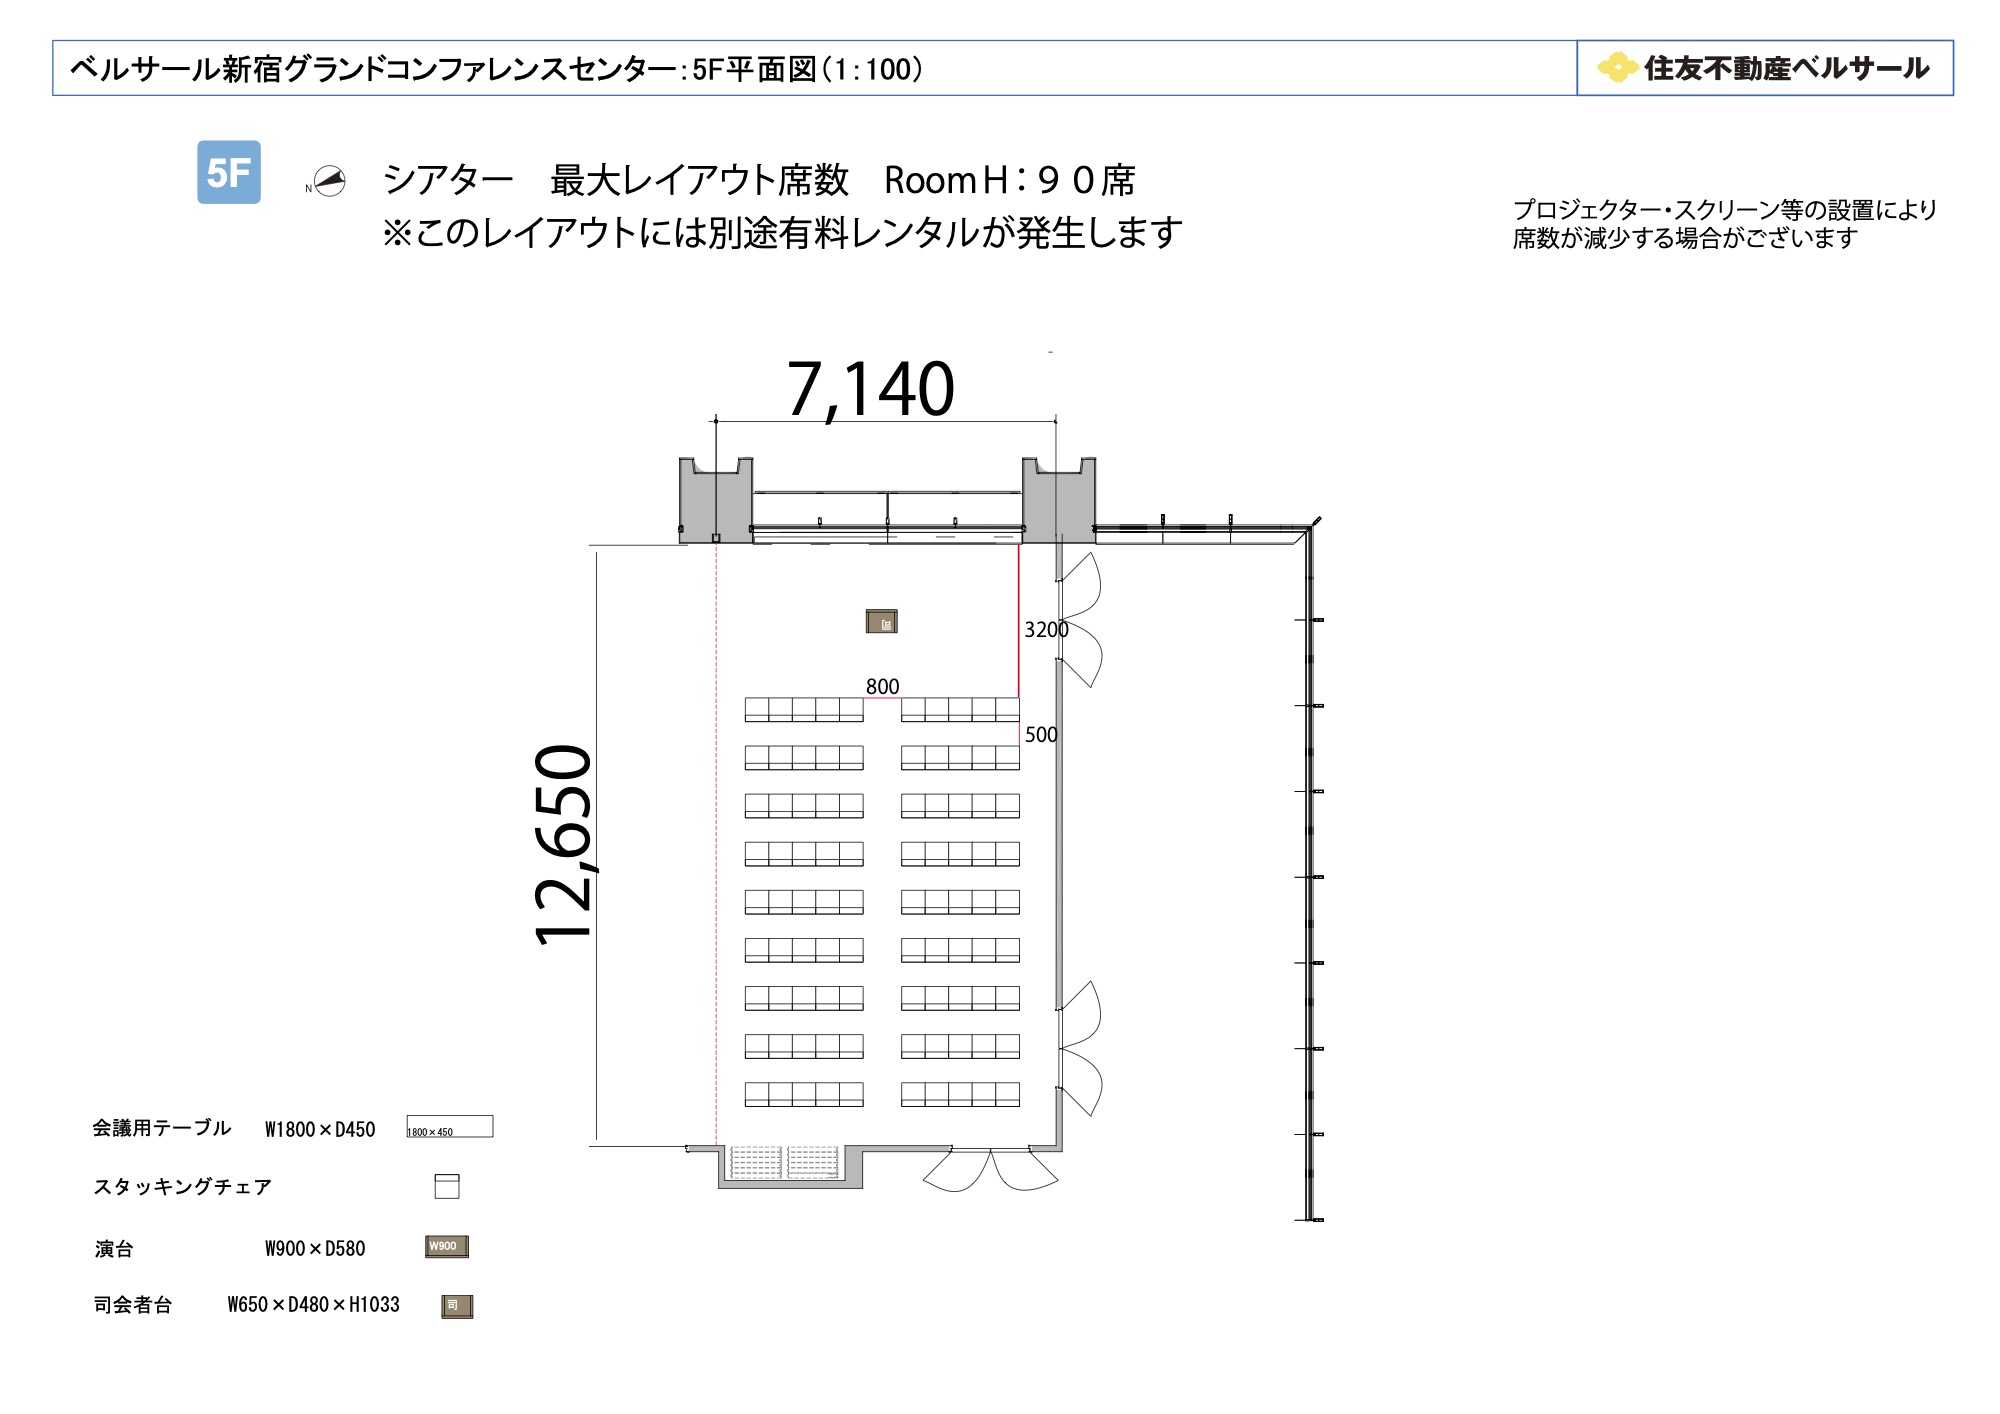The width and height of the screenshot is (2000, 1414).
Task: Click the right gray structural column
Action: pyautogui.click(x=1059, y=500)
